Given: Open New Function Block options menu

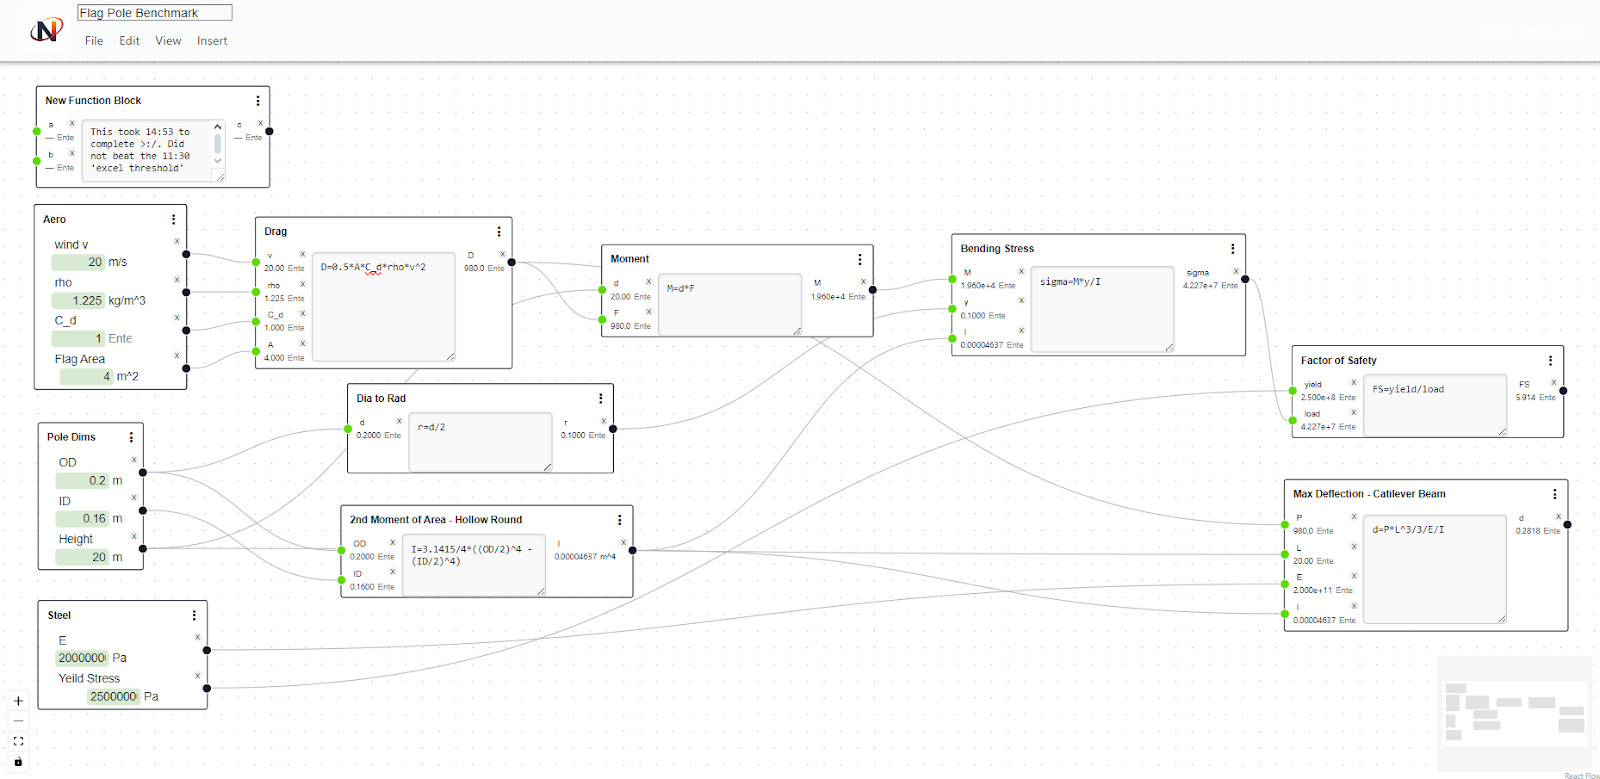Looking at the screenshot, I should coord(258,101).
